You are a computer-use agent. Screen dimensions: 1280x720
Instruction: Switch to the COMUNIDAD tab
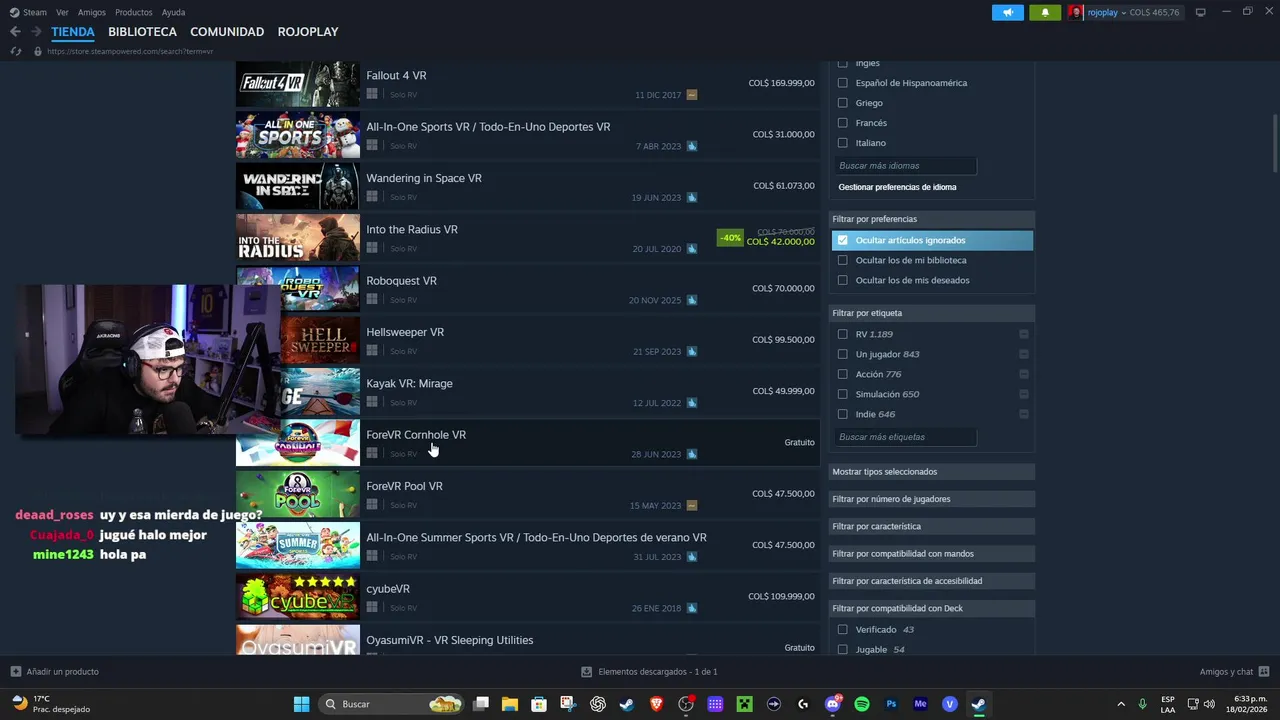[227, 32]
